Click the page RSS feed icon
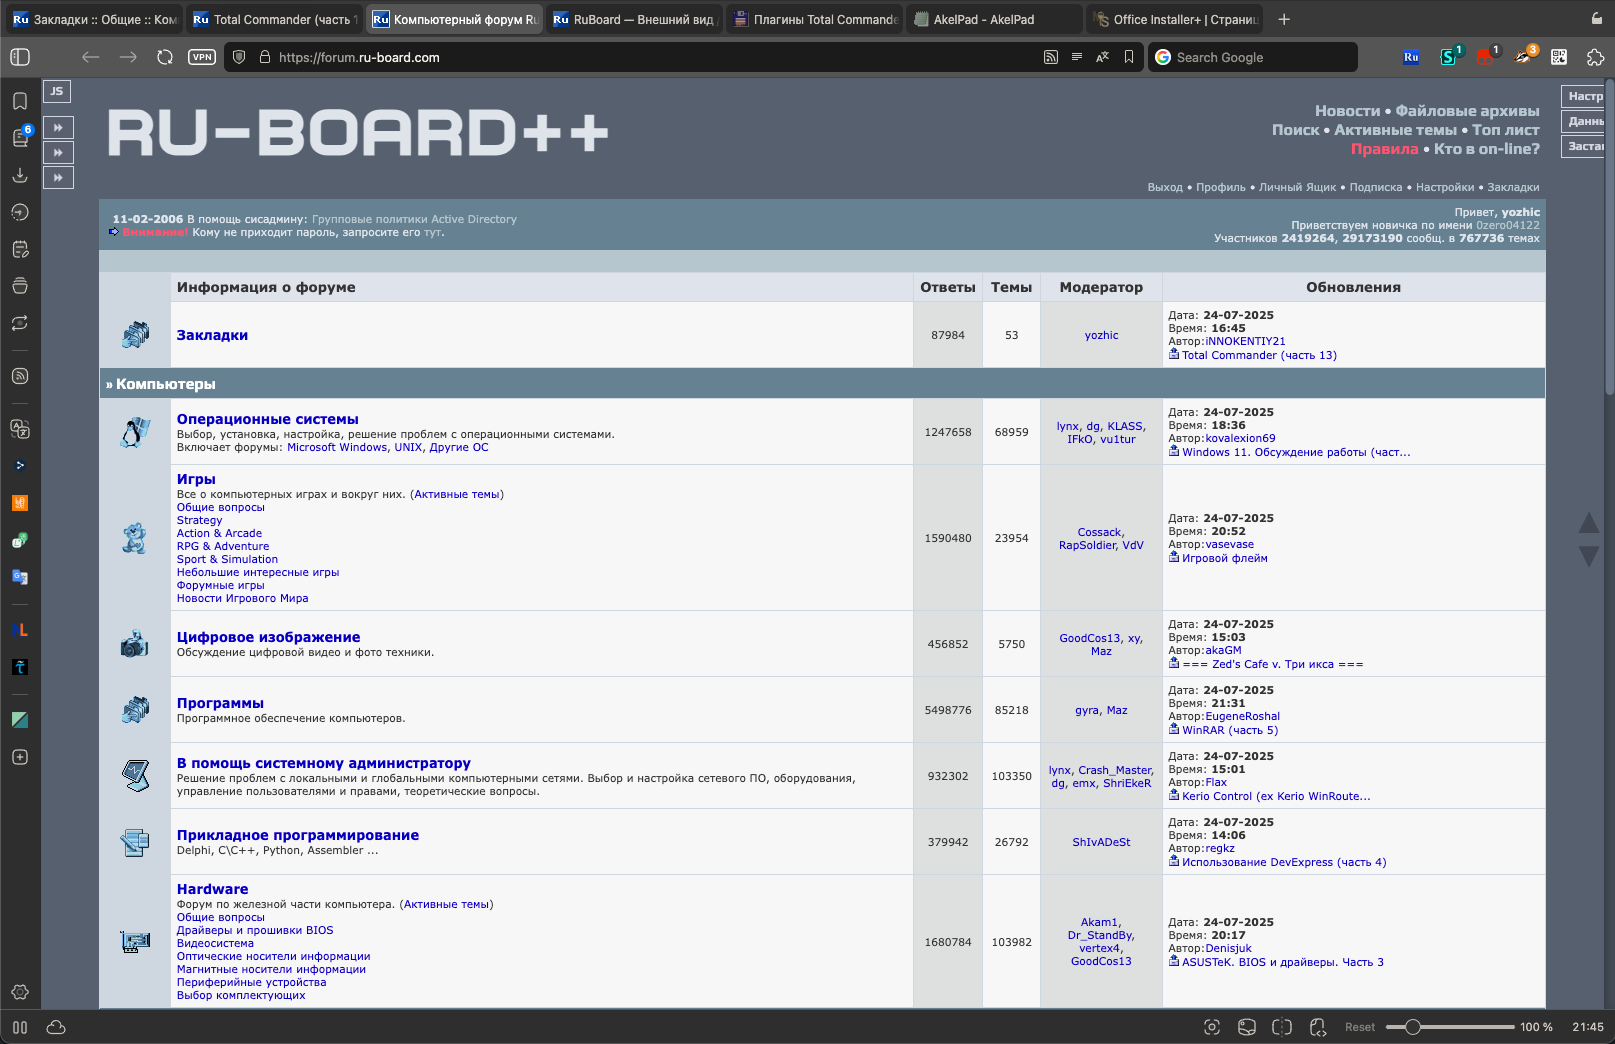The width and height of the screenshot is (1615, 1044). tap(1051, 57)
